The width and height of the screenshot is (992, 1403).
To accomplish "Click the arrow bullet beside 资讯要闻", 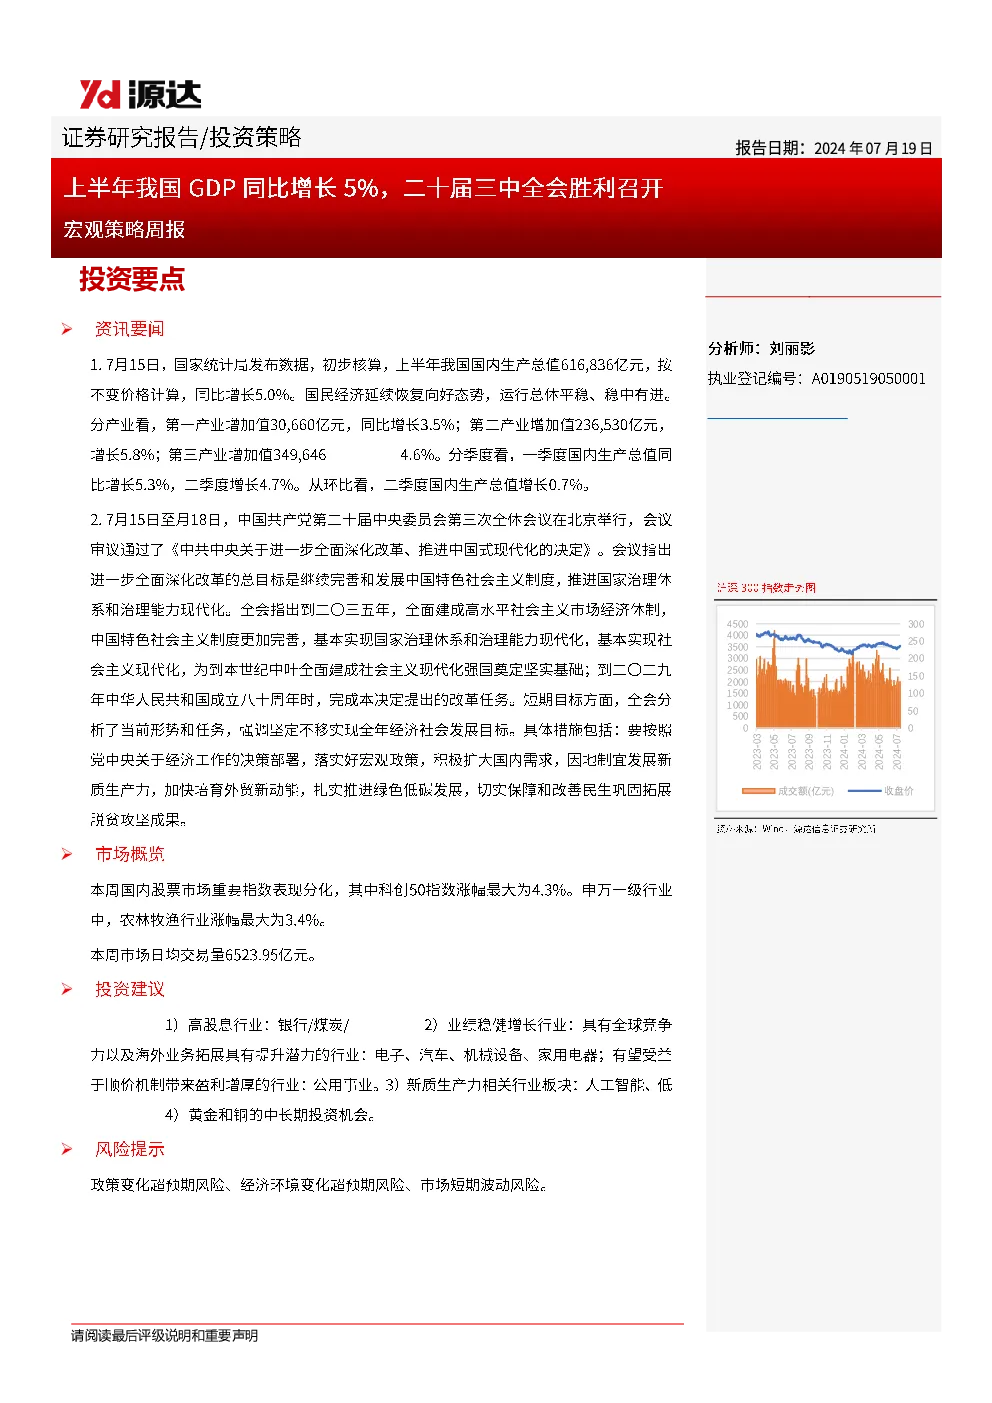I will click(x=67, y=329).
